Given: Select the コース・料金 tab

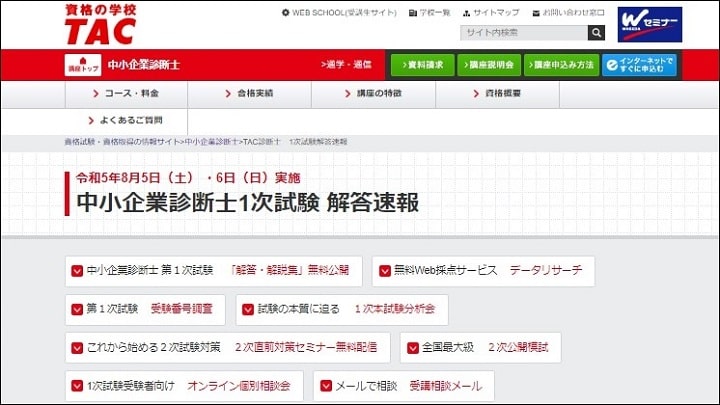Looking at the screenshot, I should tap(126, 94).
